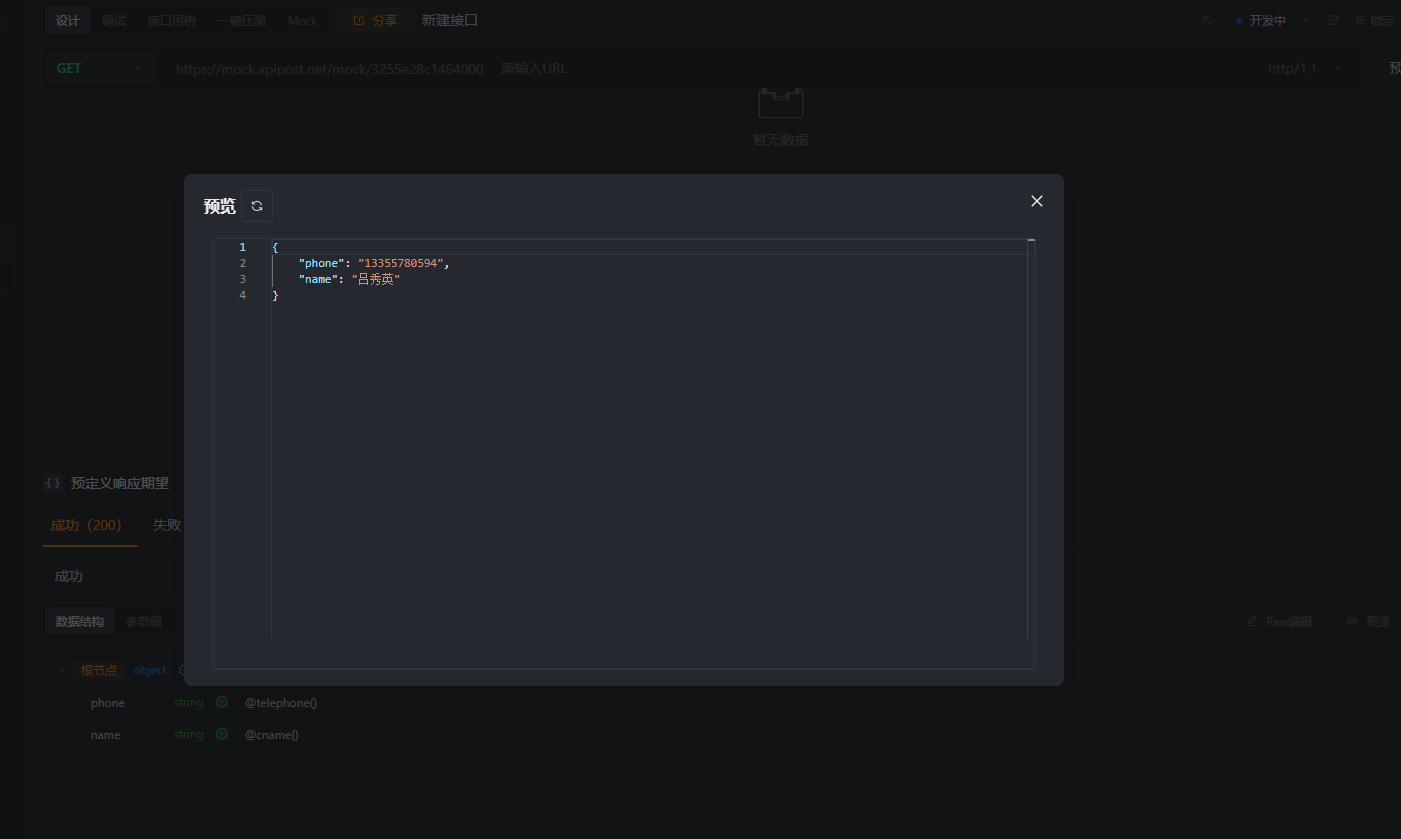Open the GET method dropdown
Viewport: 1401px width, 839px height.
100,68
